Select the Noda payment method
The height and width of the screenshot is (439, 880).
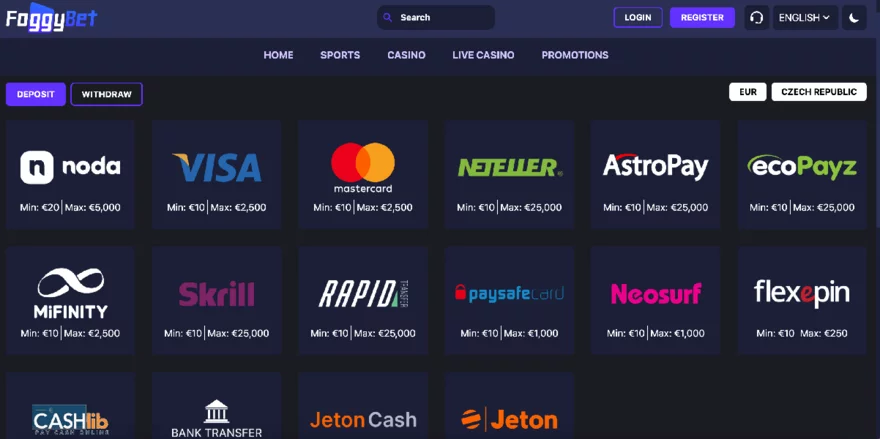tap(70, 175)
